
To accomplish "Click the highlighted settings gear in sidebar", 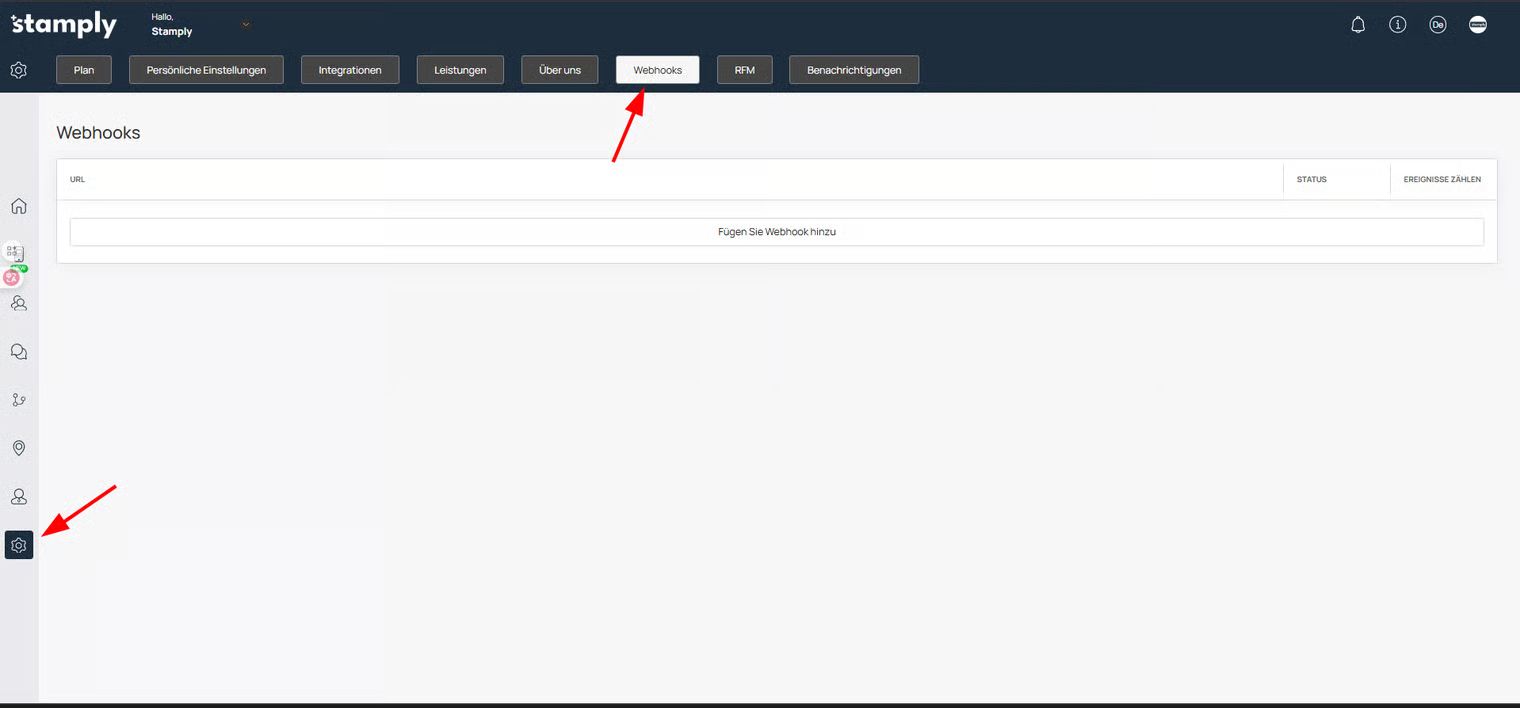I will click(19, 545).
